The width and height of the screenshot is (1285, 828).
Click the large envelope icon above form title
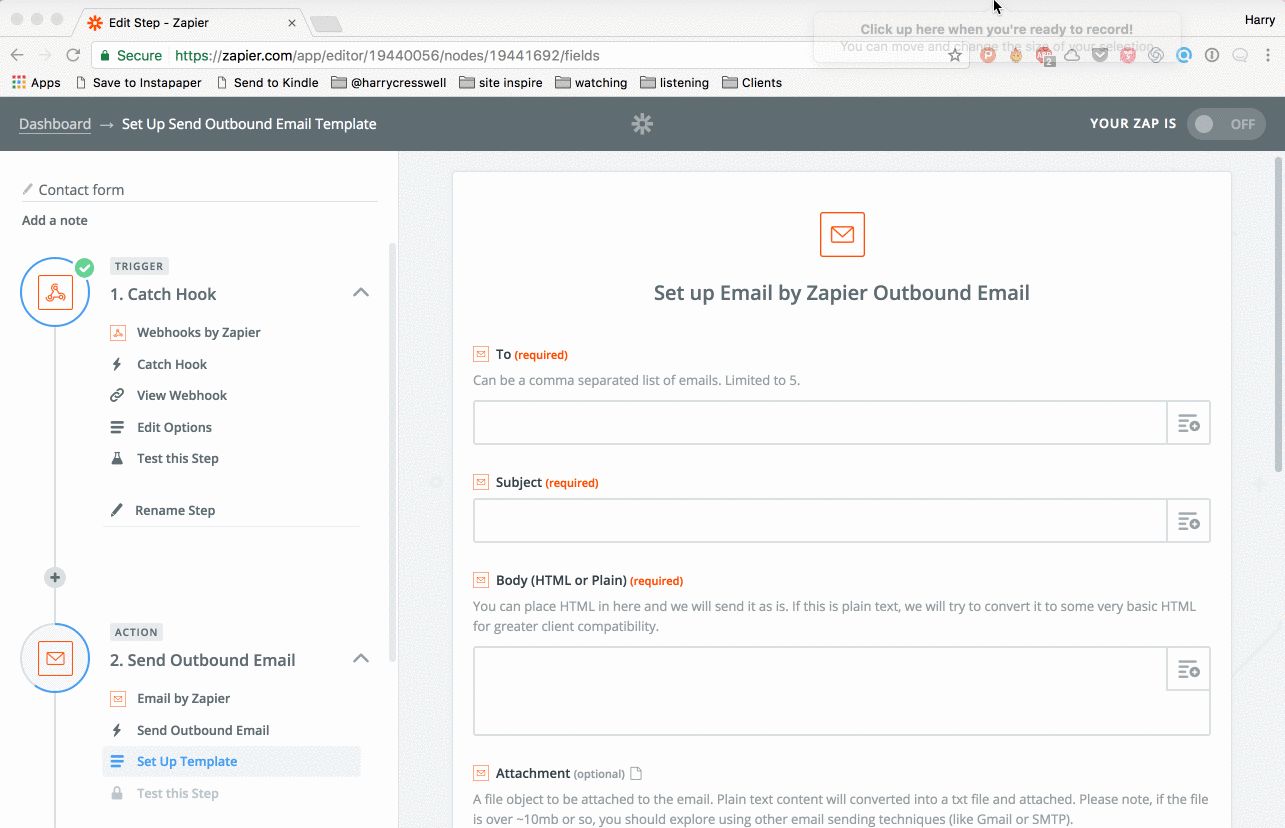coord(842,234)
